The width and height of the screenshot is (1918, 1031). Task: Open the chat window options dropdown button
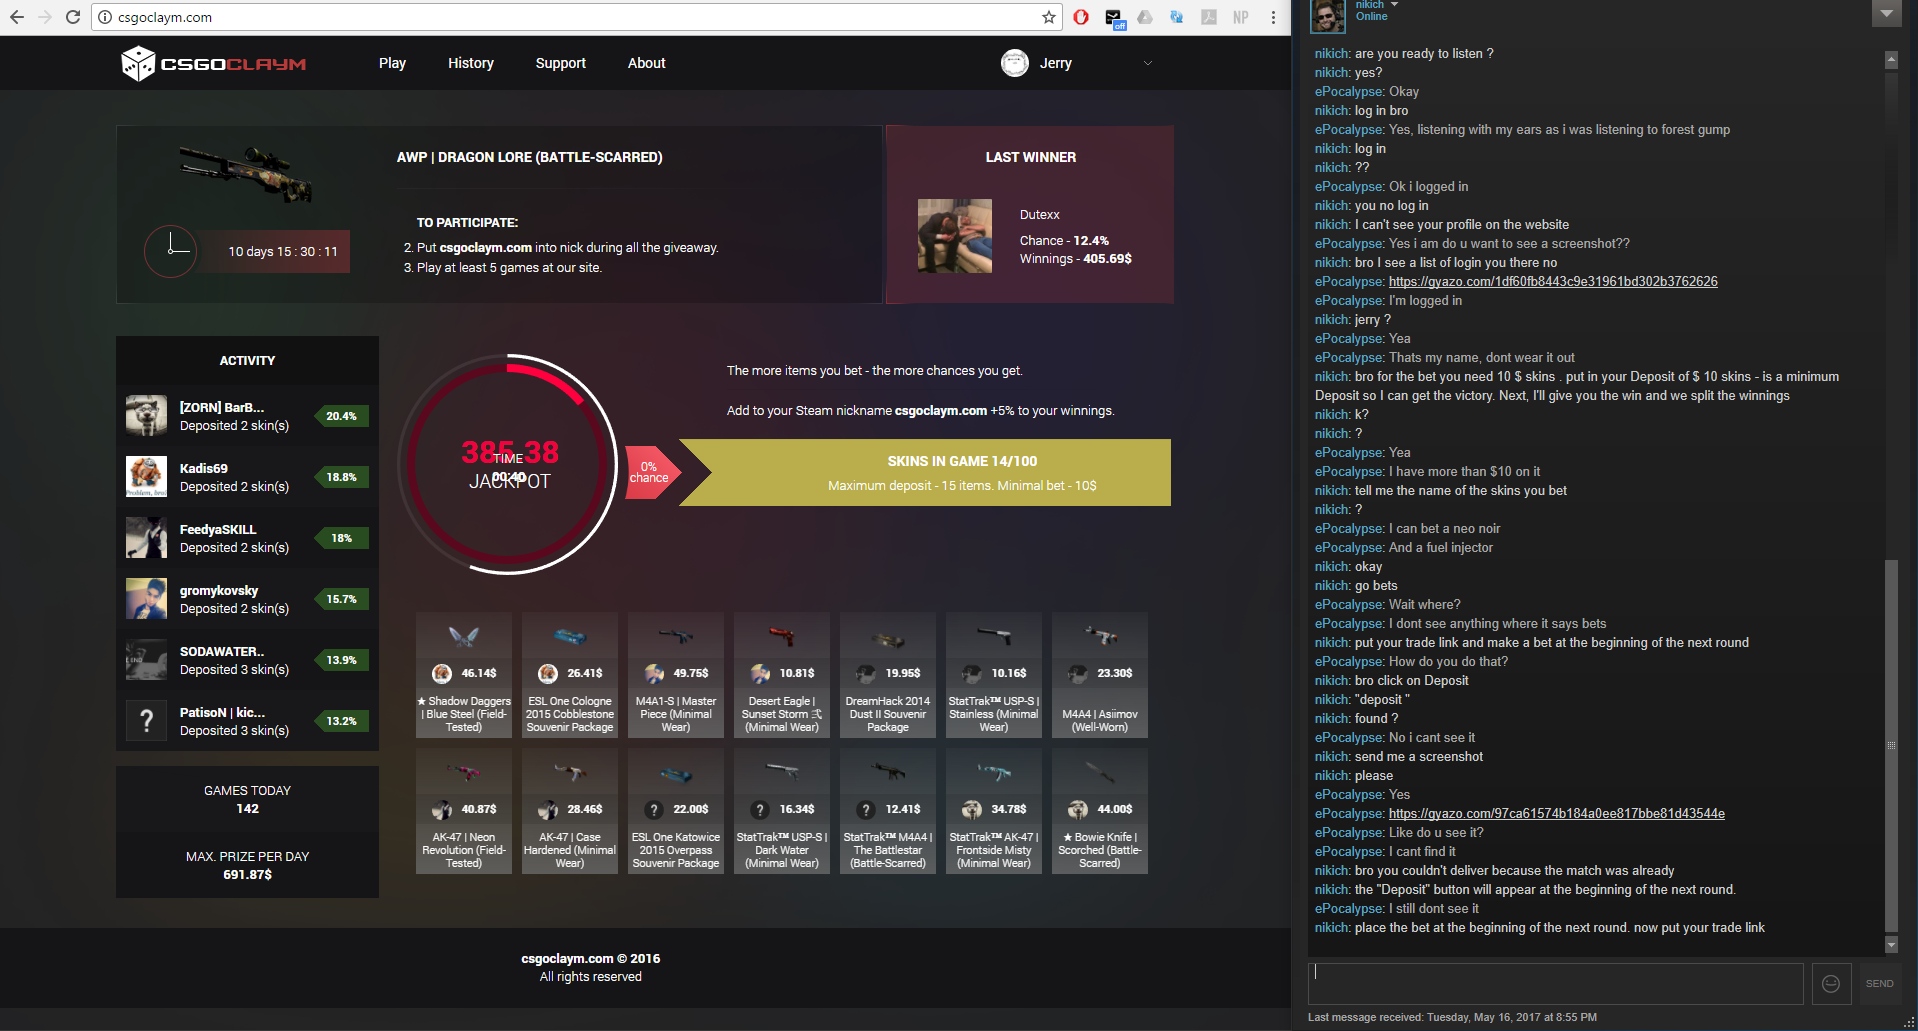pyautogui.click(x=1886, y=13)
